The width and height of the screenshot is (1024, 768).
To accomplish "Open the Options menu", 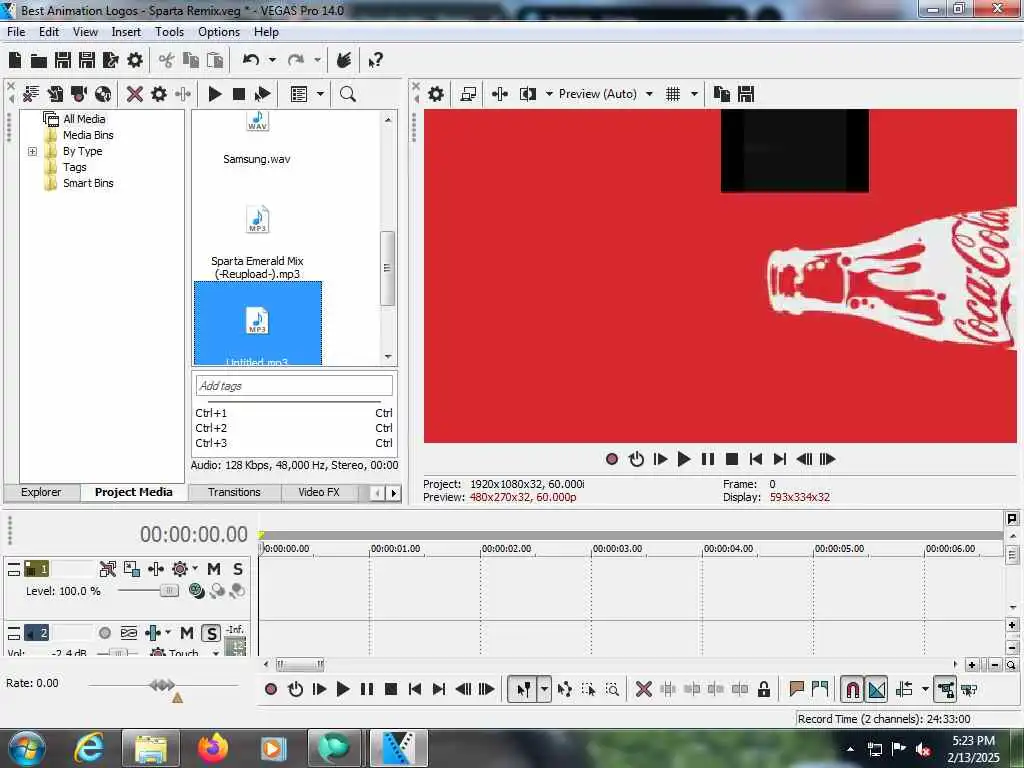I will point(219,32).
